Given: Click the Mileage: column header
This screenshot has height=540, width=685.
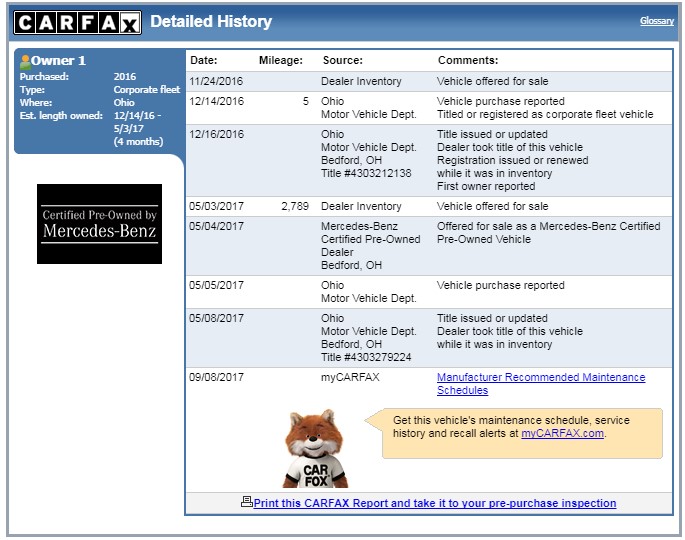Looking at the screenshot, I should coord(280,60).
